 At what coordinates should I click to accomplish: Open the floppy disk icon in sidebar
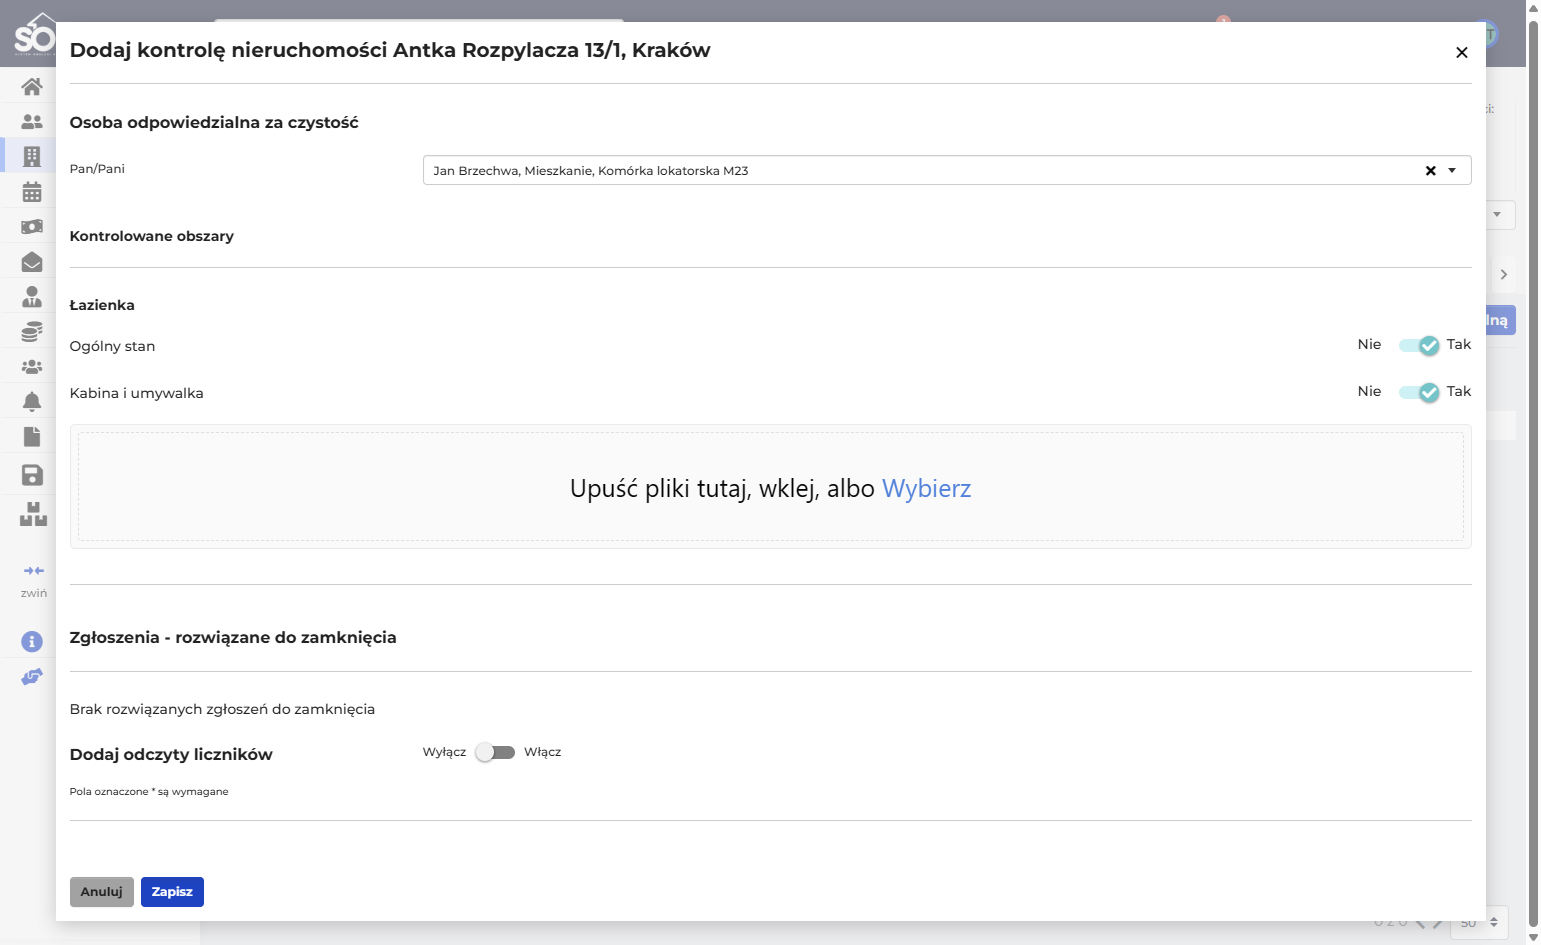pyautogui.click(x=32, y=475)
